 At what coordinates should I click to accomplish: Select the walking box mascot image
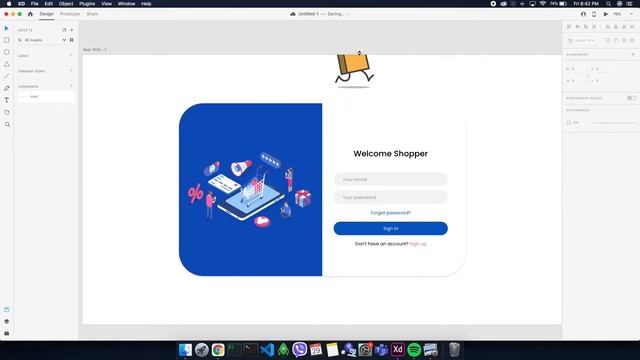tap(354, 70)
